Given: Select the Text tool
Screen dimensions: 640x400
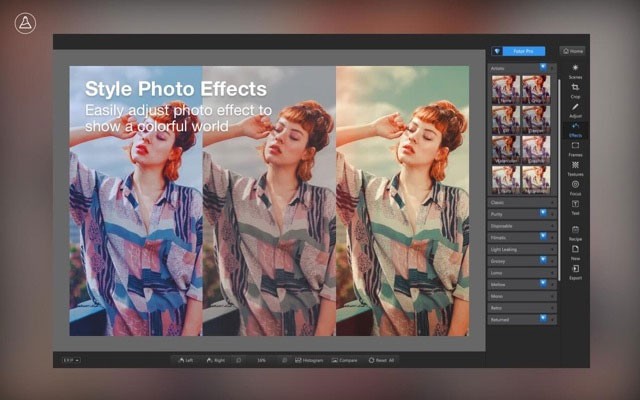Looking at the screenshot, I should click(x=575, y=206).
